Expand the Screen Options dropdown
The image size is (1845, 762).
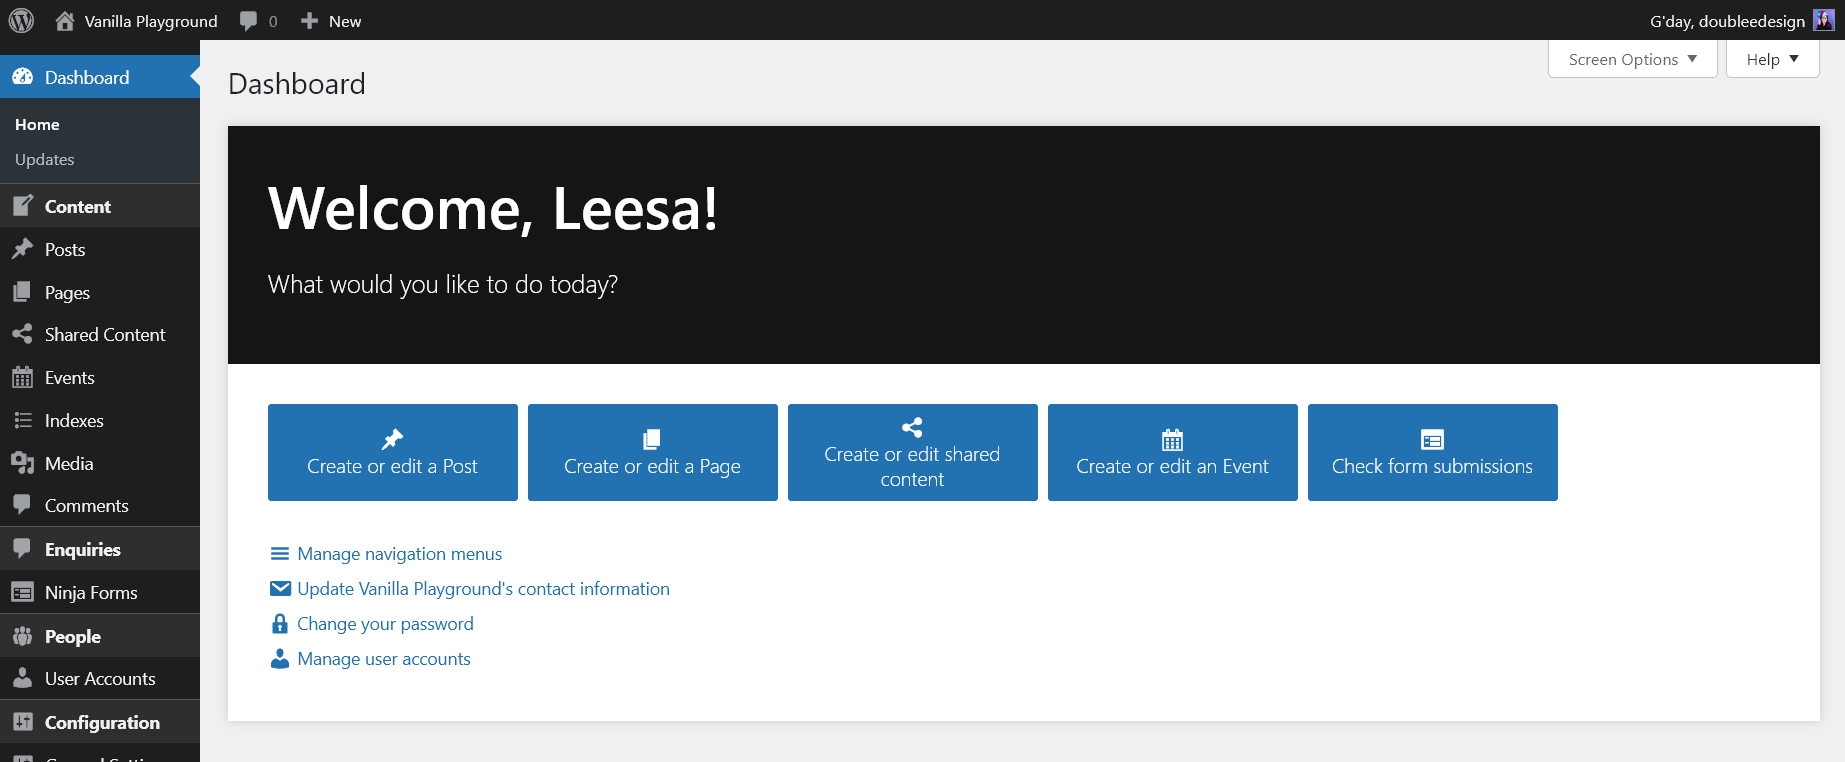click(1632, 59)
